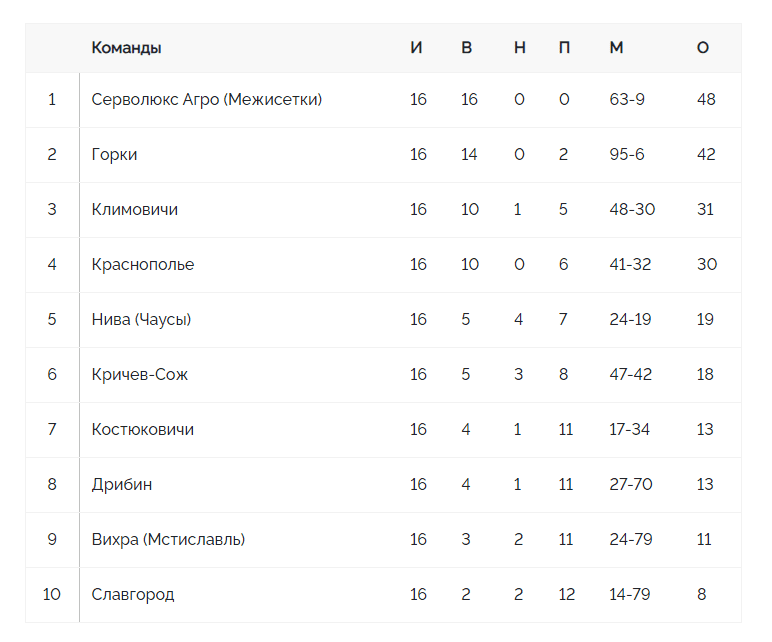Select the 95-6 goals cell for Горки
This screenshot has width=772, height=642.
pos(627,155)
